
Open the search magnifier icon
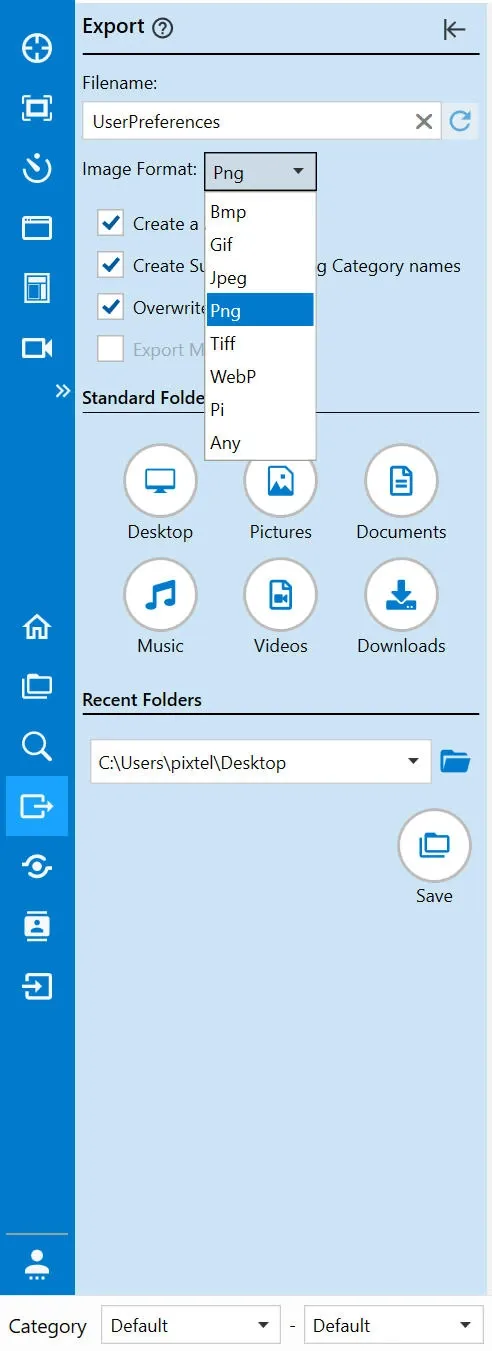37,746
